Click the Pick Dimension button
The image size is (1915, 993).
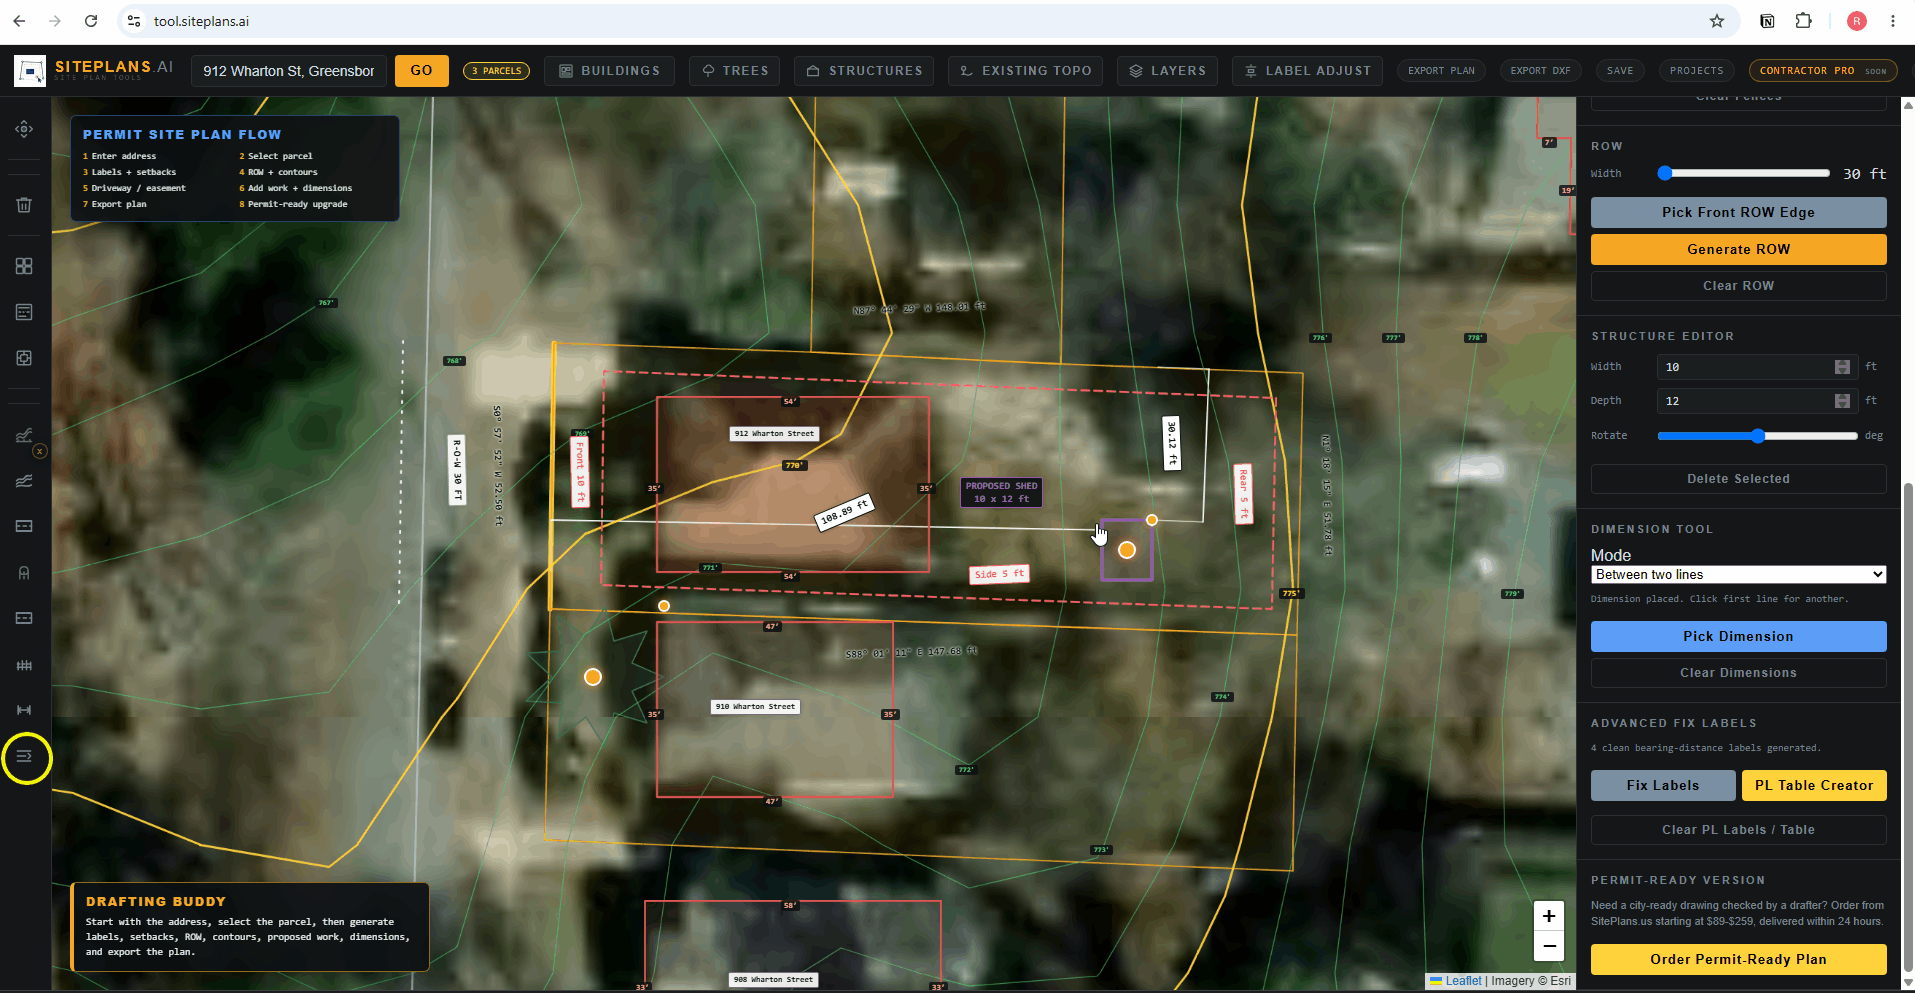(x=1738, y=636)
